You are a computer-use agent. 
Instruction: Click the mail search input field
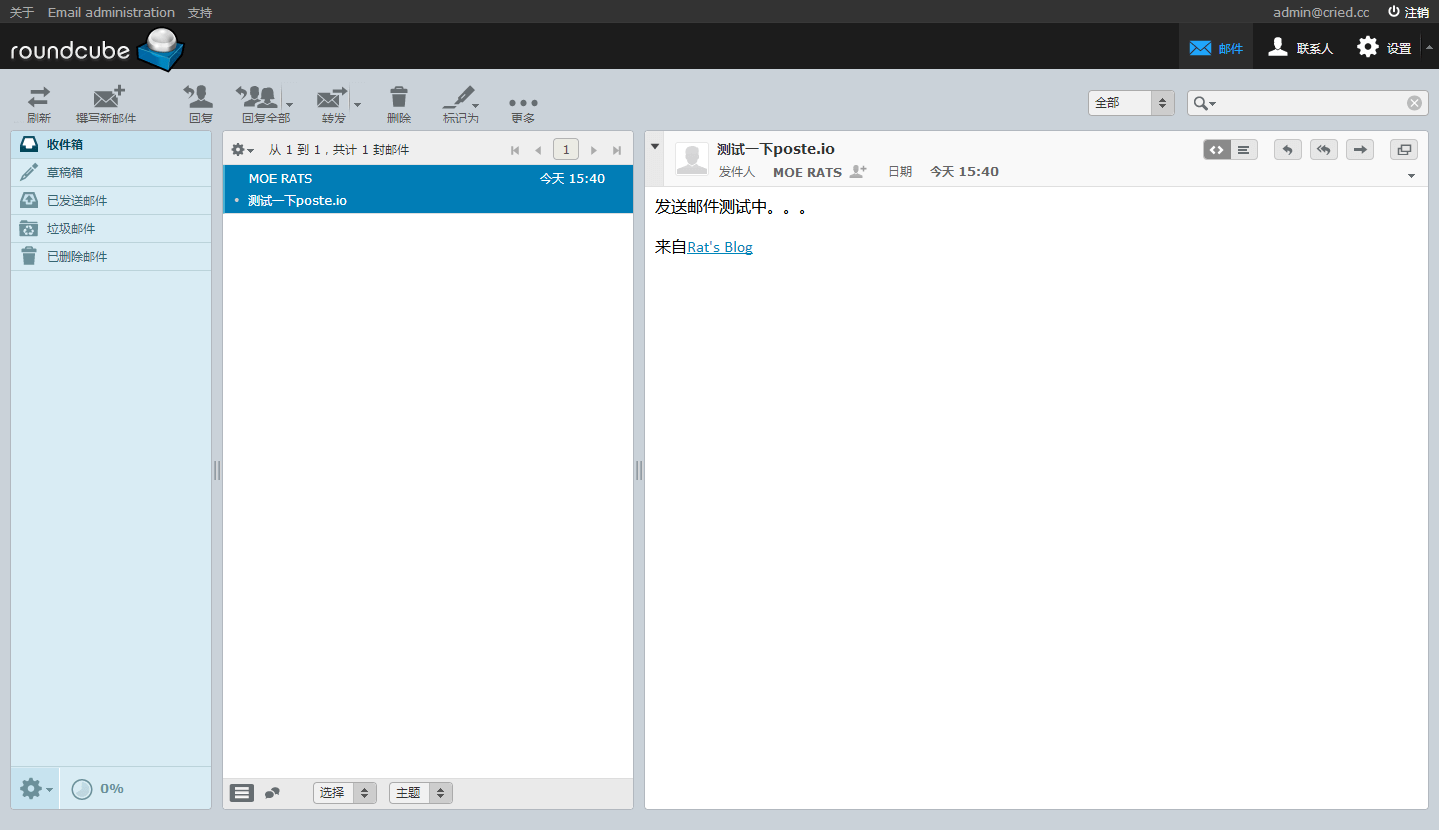pyautogui.click(x=1311, y=103)
